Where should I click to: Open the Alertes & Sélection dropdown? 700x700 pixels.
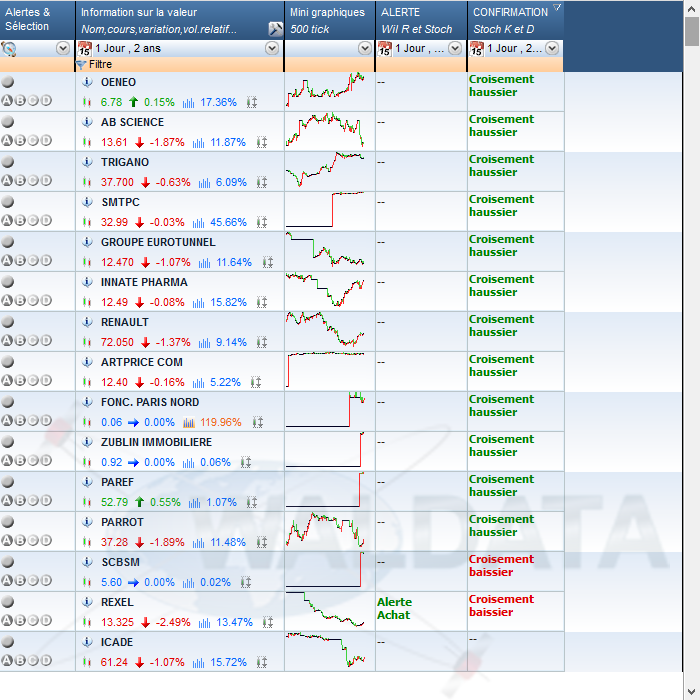click(63, 48)
